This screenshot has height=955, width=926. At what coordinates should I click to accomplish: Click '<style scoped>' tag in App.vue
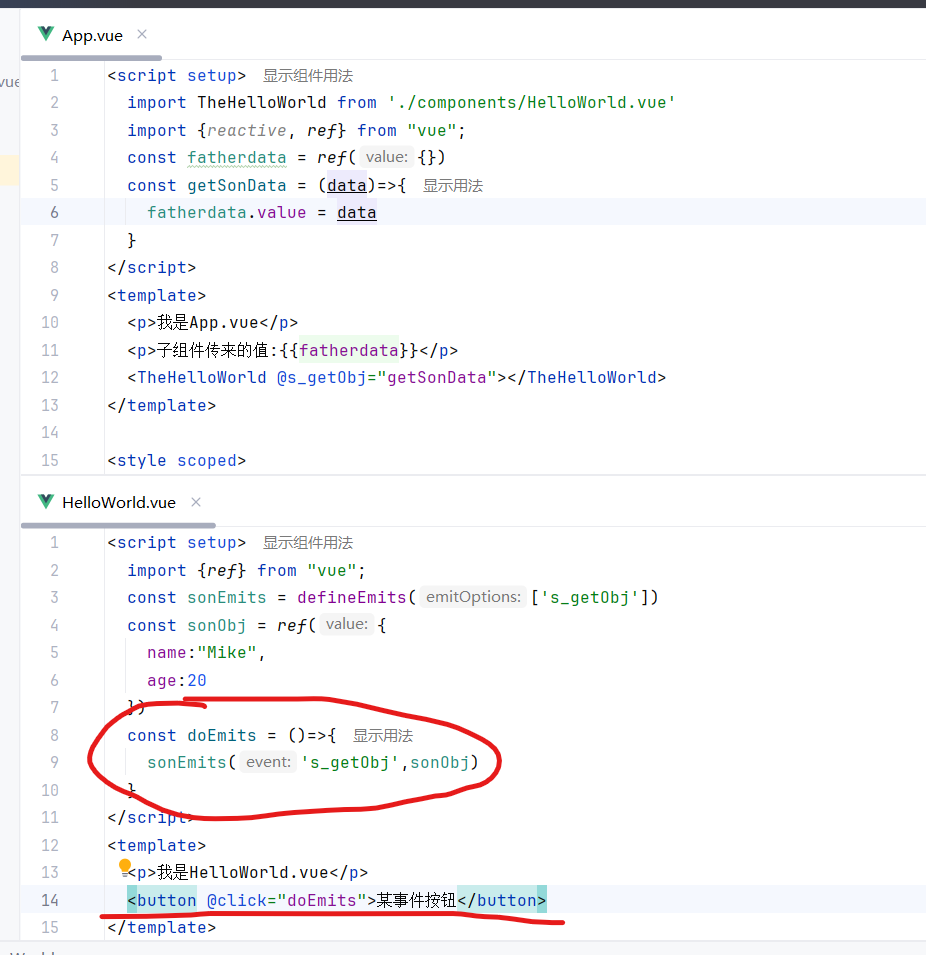(177, 460)
